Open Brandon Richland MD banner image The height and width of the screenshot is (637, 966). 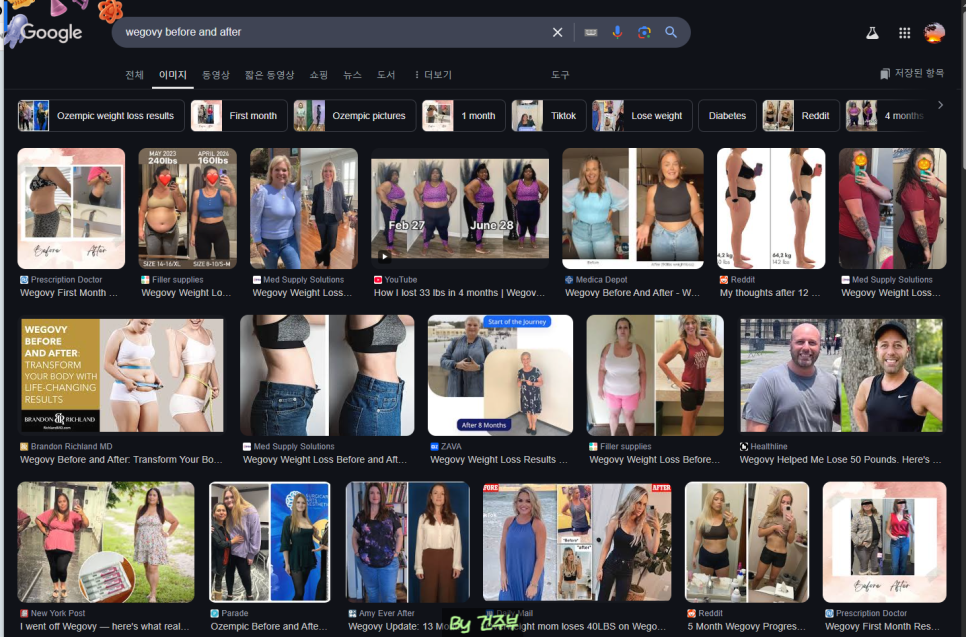click(x=121, y=375)
